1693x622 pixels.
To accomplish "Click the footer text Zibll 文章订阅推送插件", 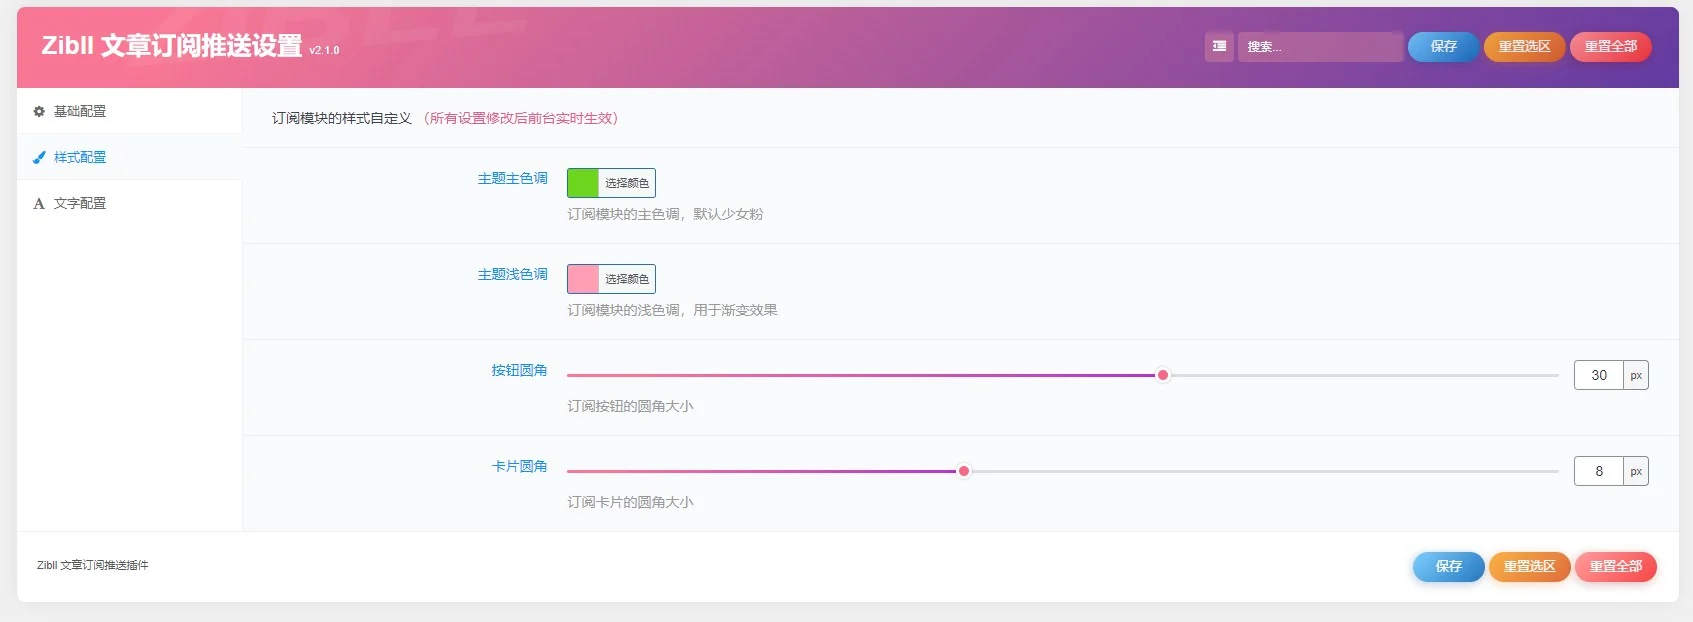I will click(x=93, y=565).
